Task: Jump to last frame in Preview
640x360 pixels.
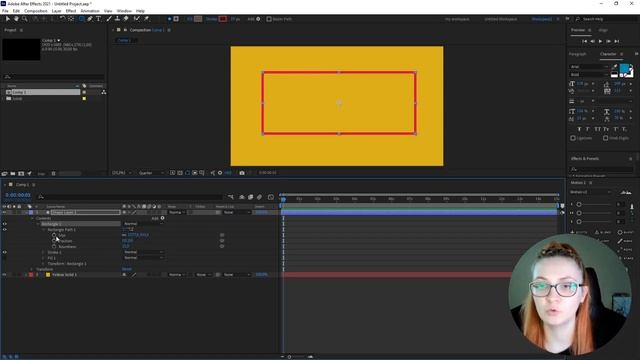Action: coord(617,41)
